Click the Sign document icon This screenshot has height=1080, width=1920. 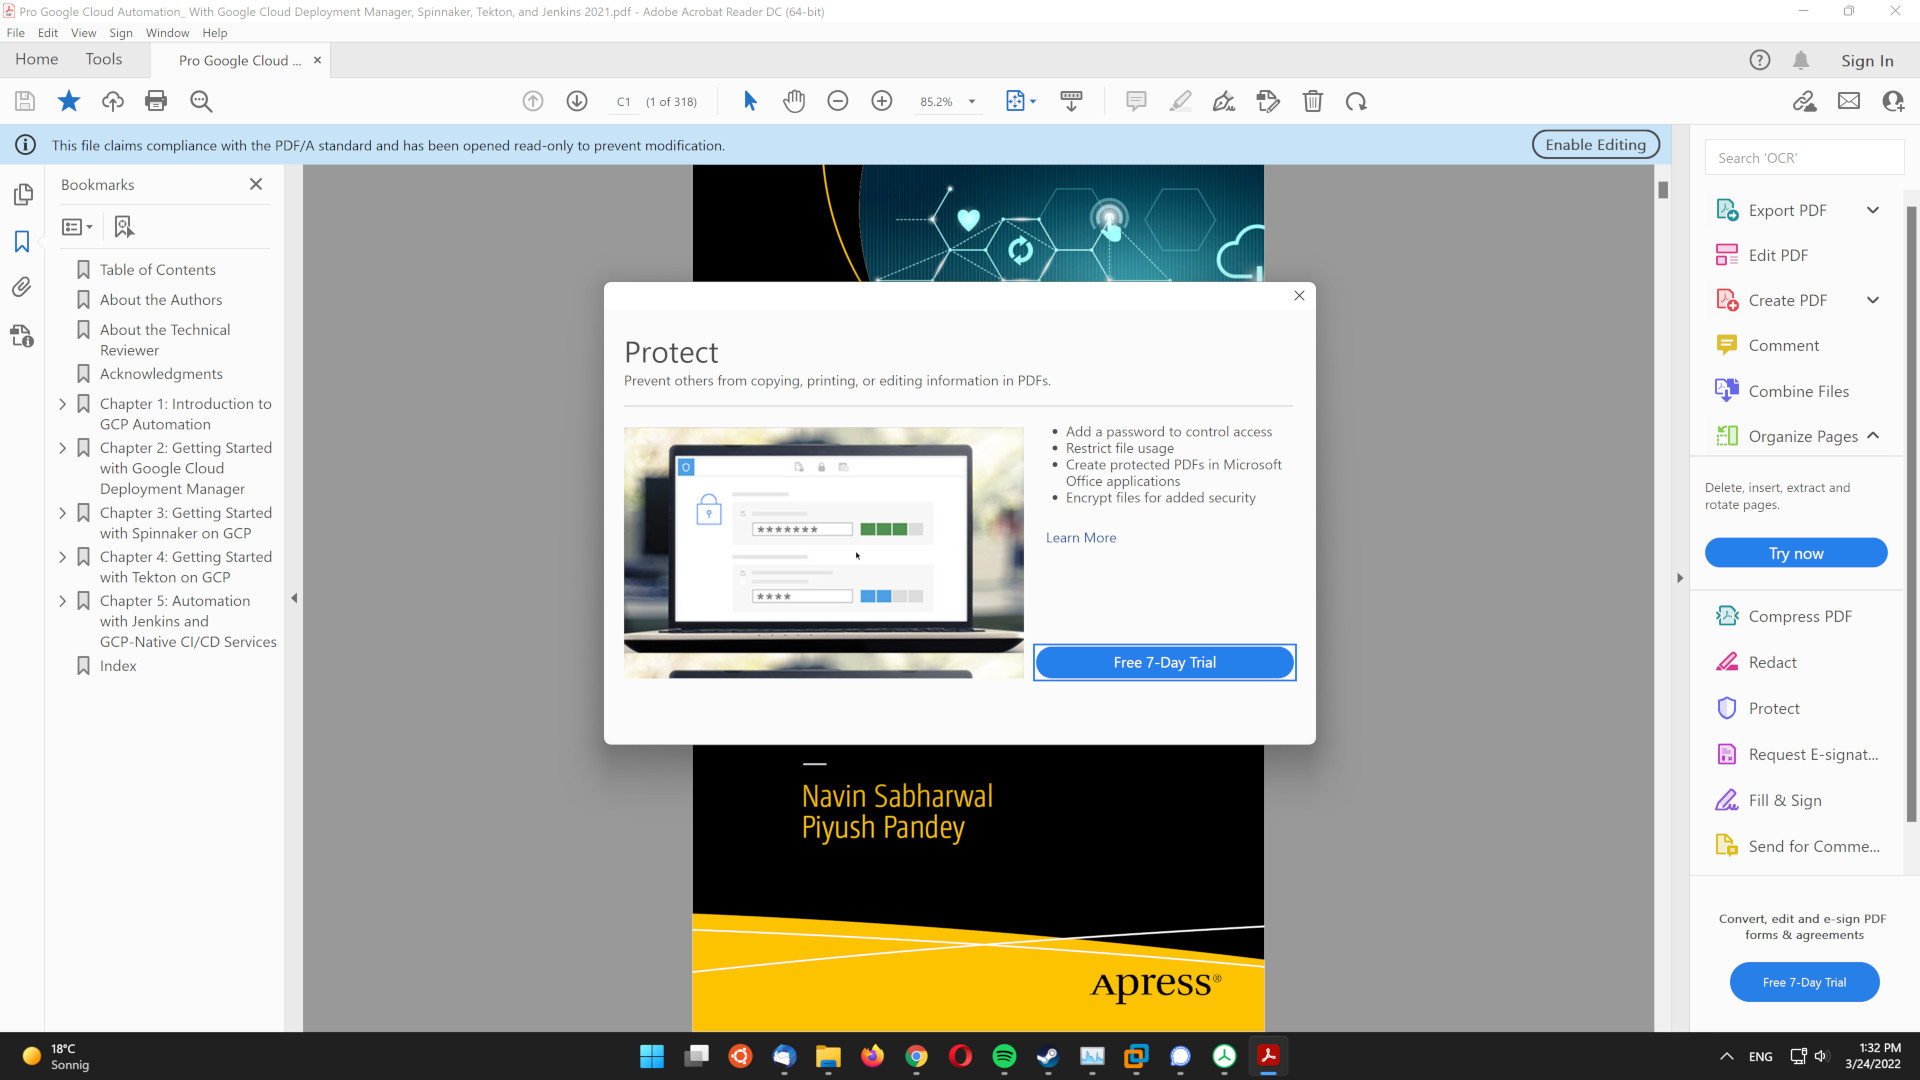pyautogui.click(x=1224, y=101)
